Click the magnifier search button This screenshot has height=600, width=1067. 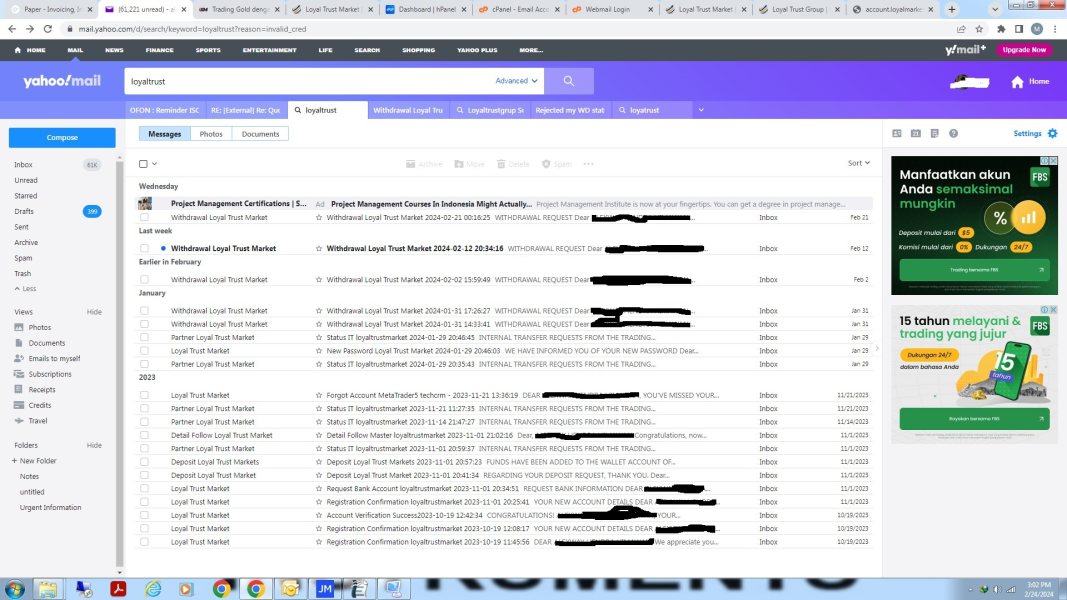pyautogui.click(x=569, y=81)
